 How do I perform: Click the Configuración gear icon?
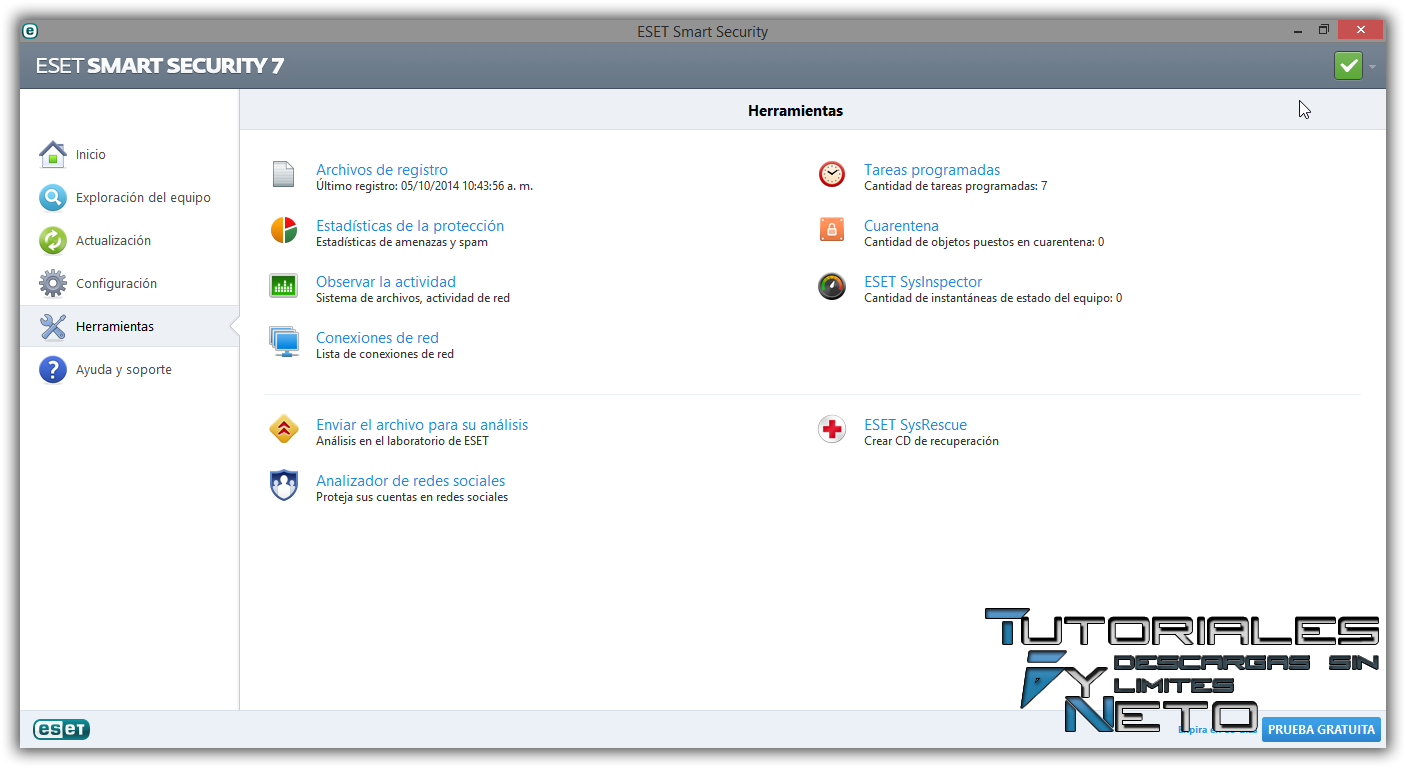pos(53,283)
